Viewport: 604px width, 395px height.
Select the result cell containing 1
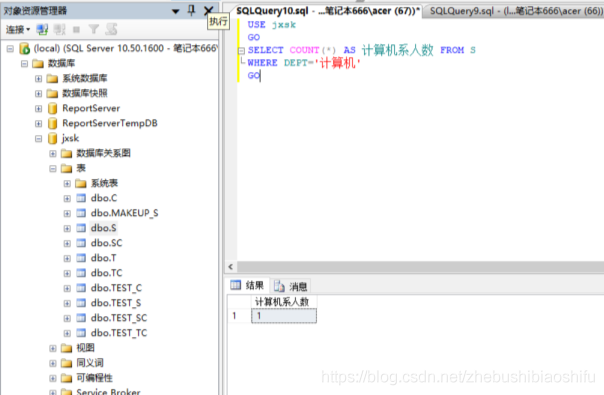coord(284,316)
